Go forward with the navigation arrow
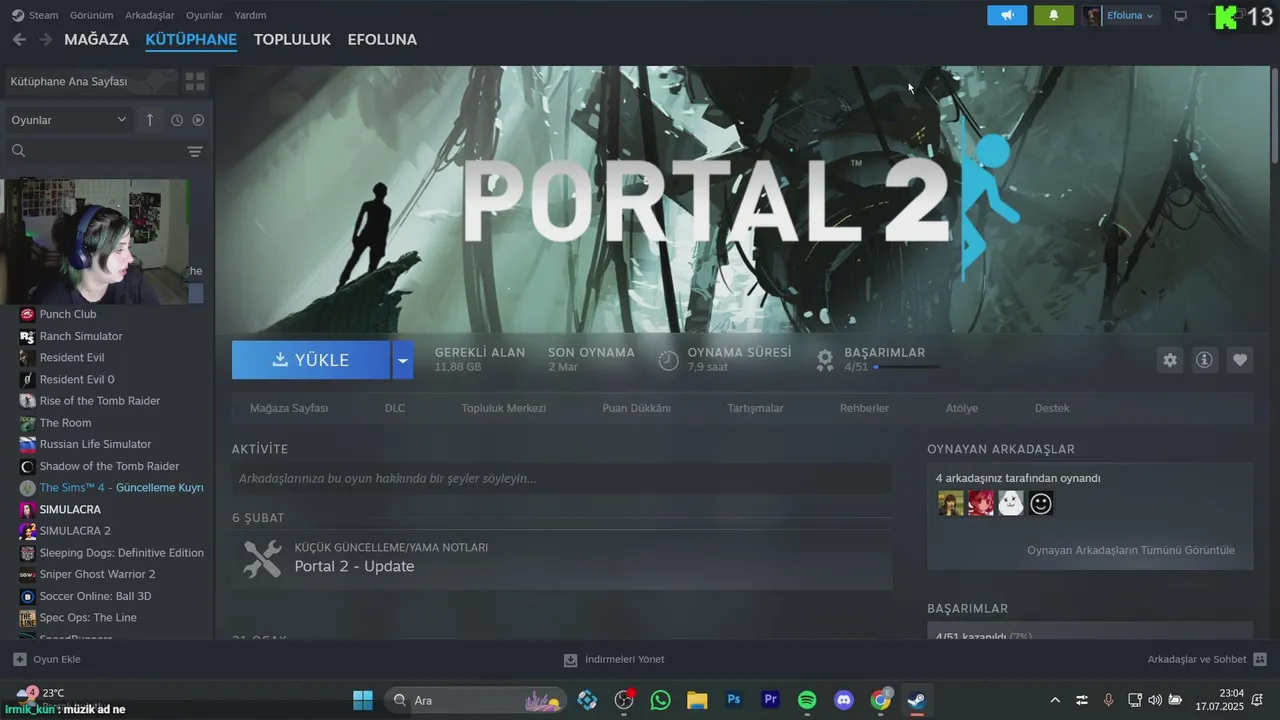The height and width of the screenshot is (720, 1280). click(45, 39)
